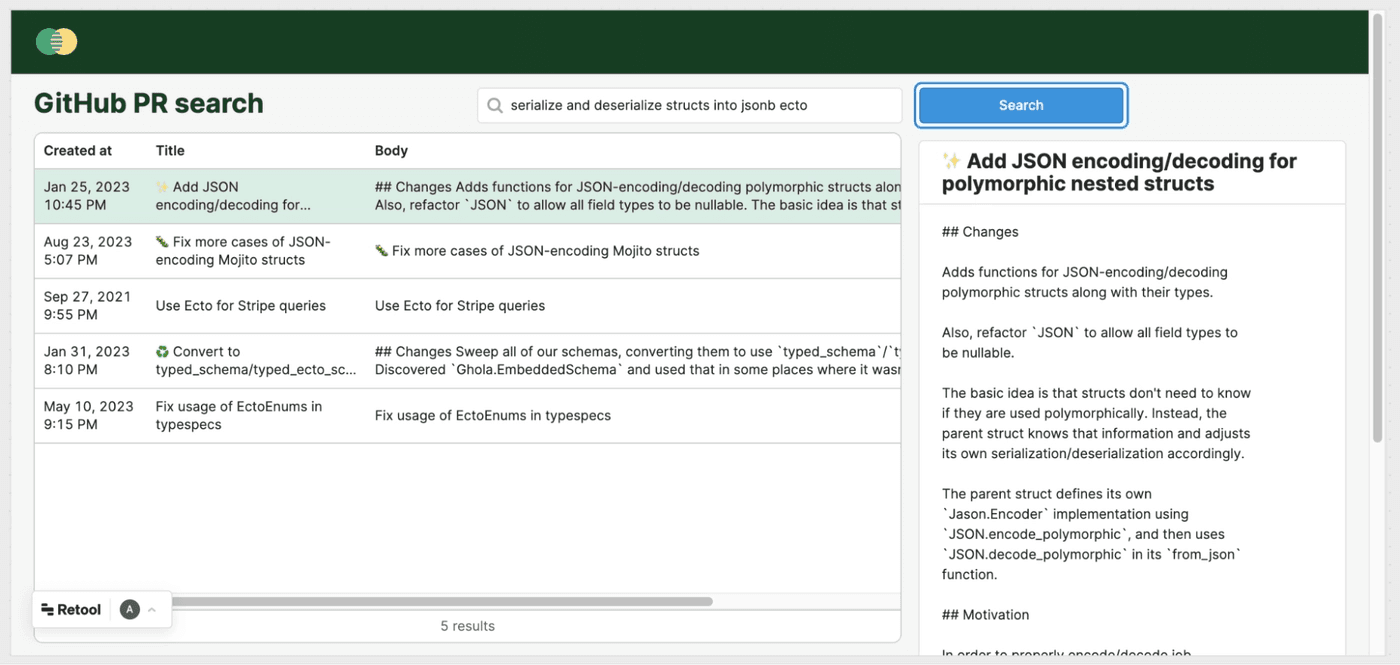The width and height of the screenshot is (1400, 665).
Task: Sort by the Created at column header
Action: point(78,151)
